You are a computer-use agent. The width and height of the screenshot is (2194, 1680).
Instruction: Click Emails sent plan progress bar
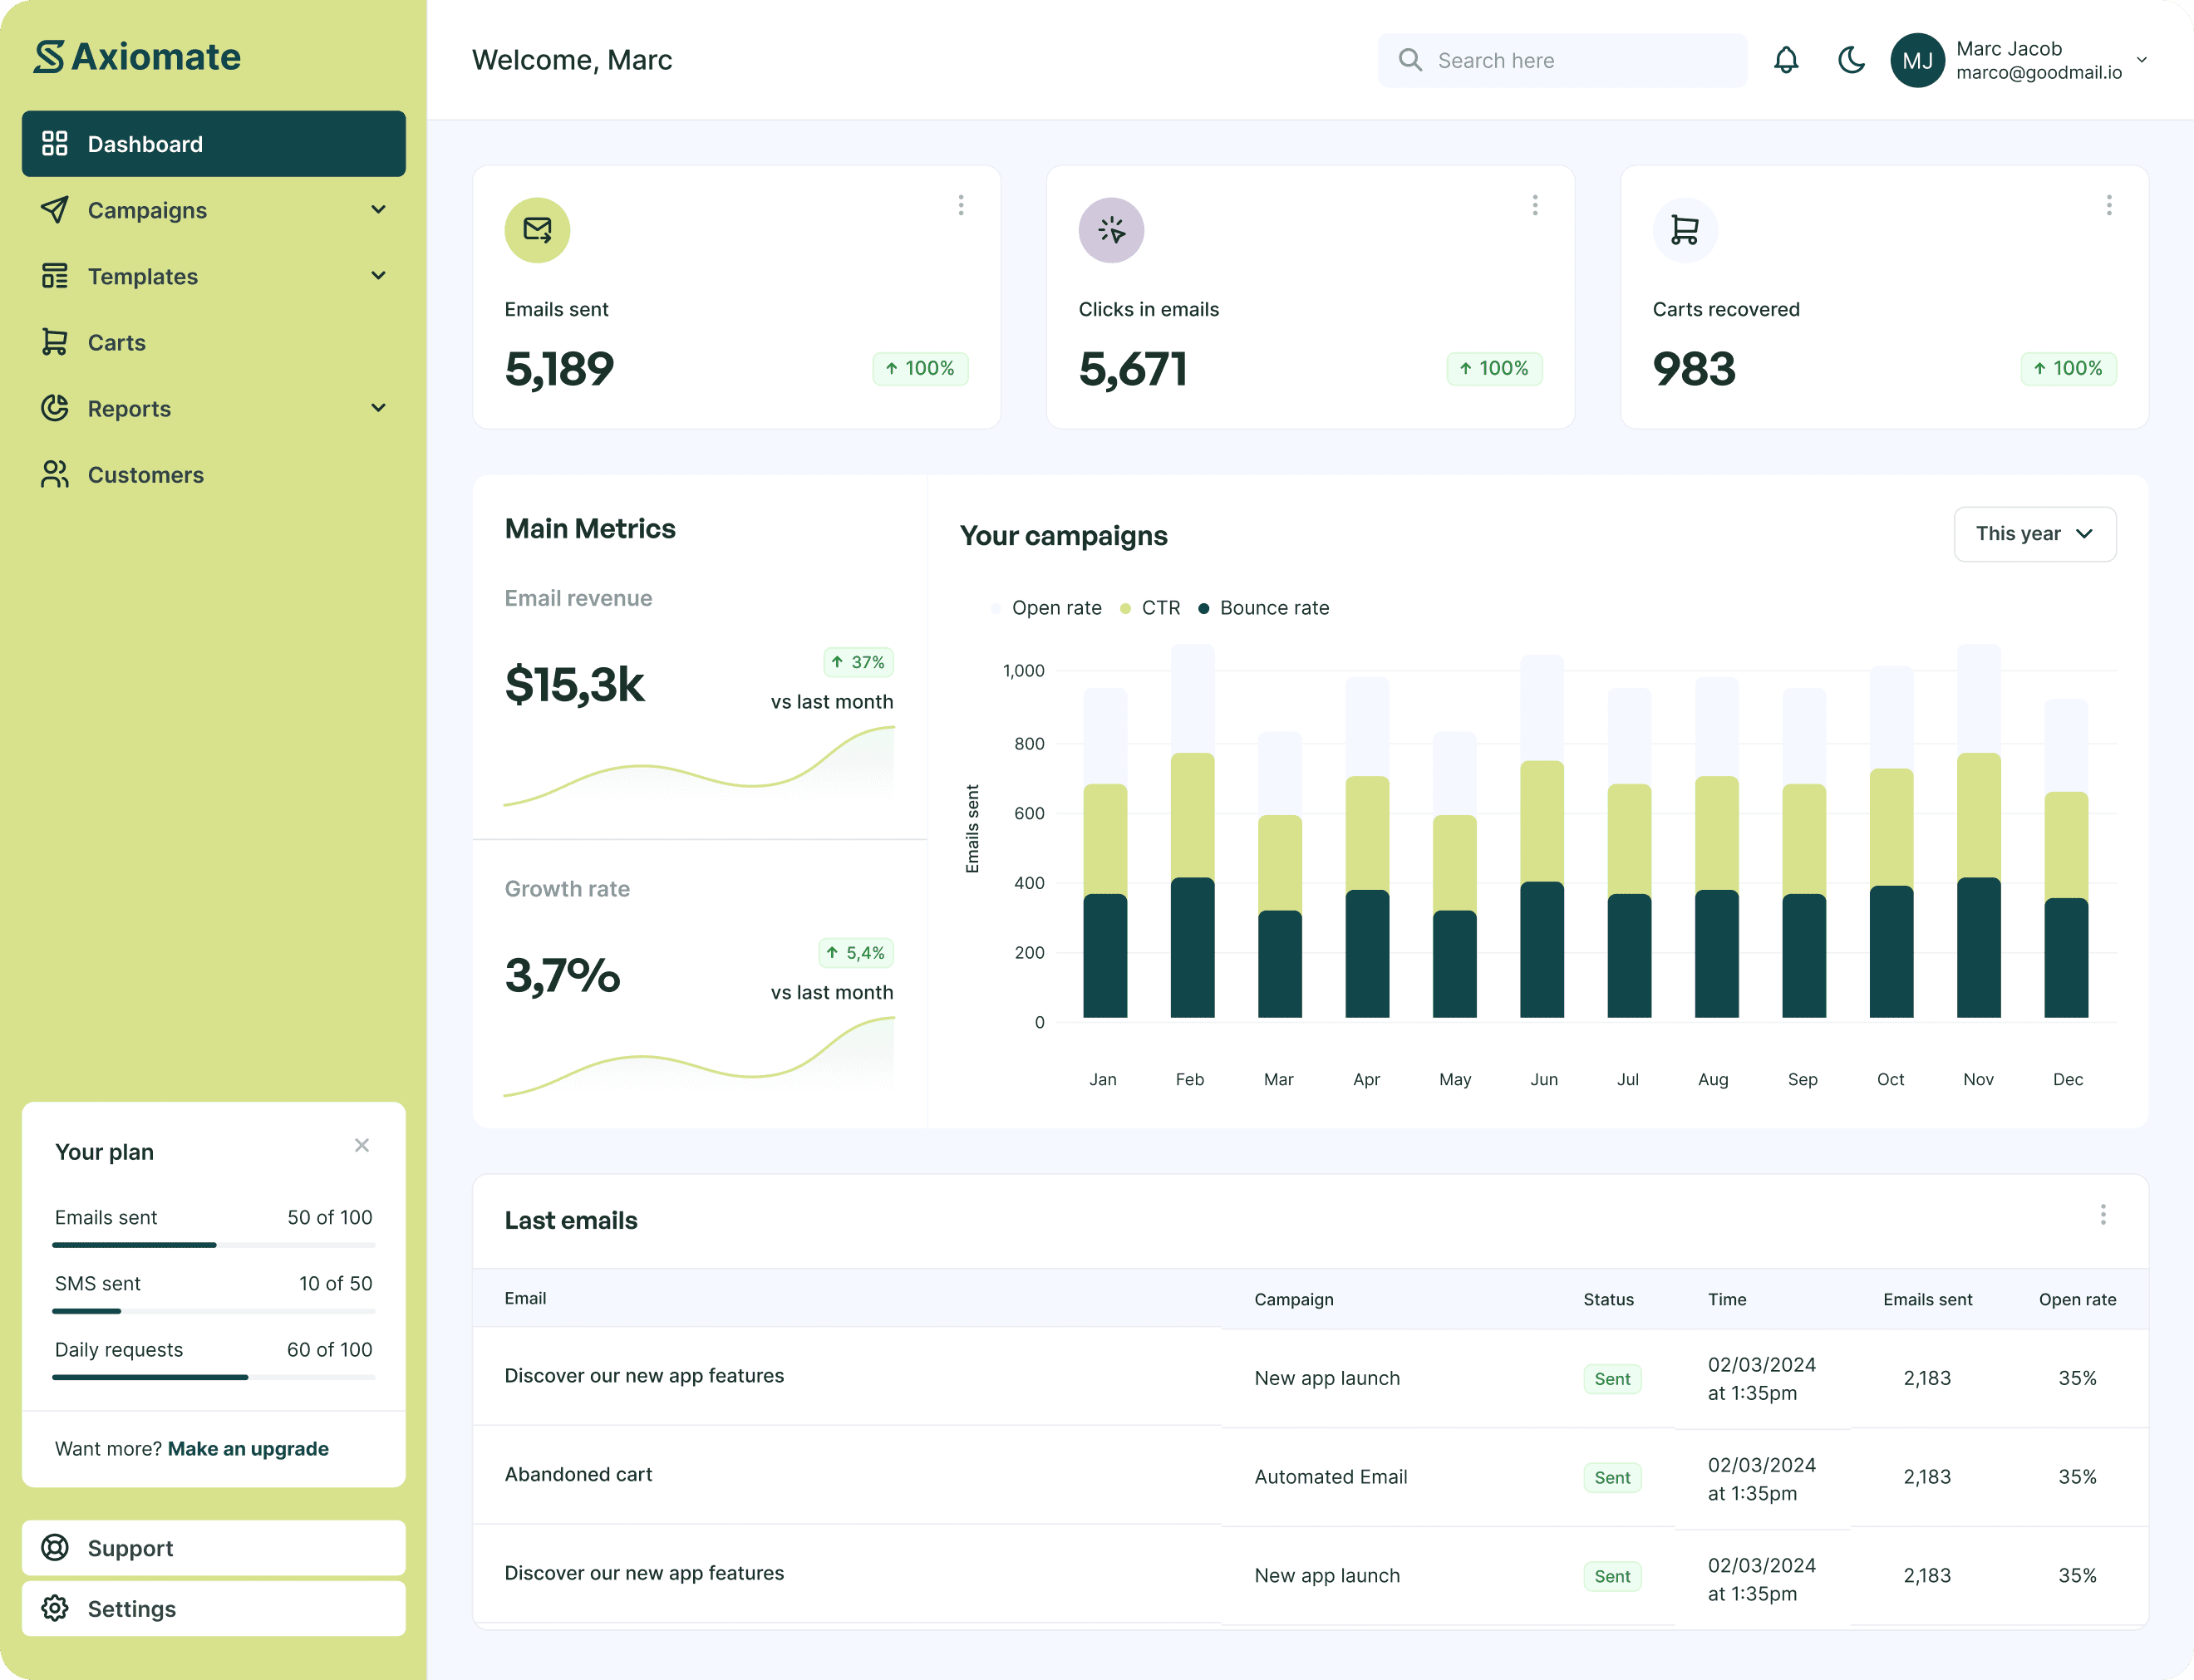214,1245
